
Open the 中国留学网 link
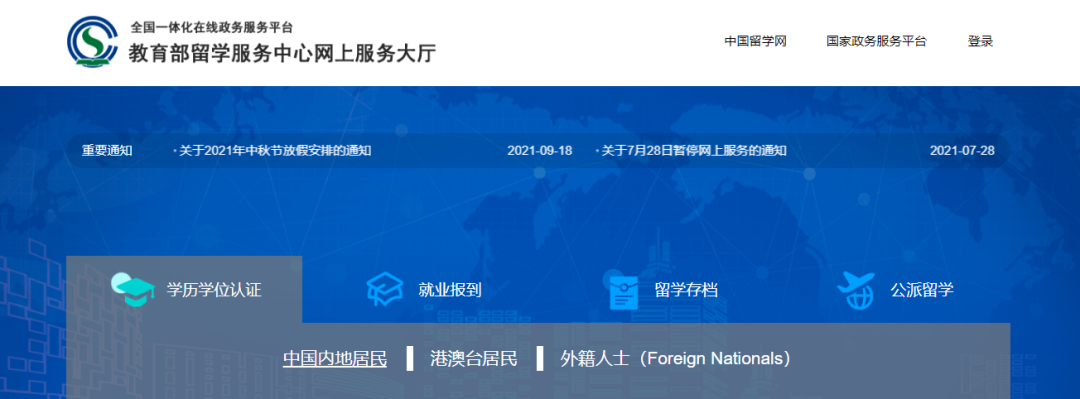click(755, 41)
